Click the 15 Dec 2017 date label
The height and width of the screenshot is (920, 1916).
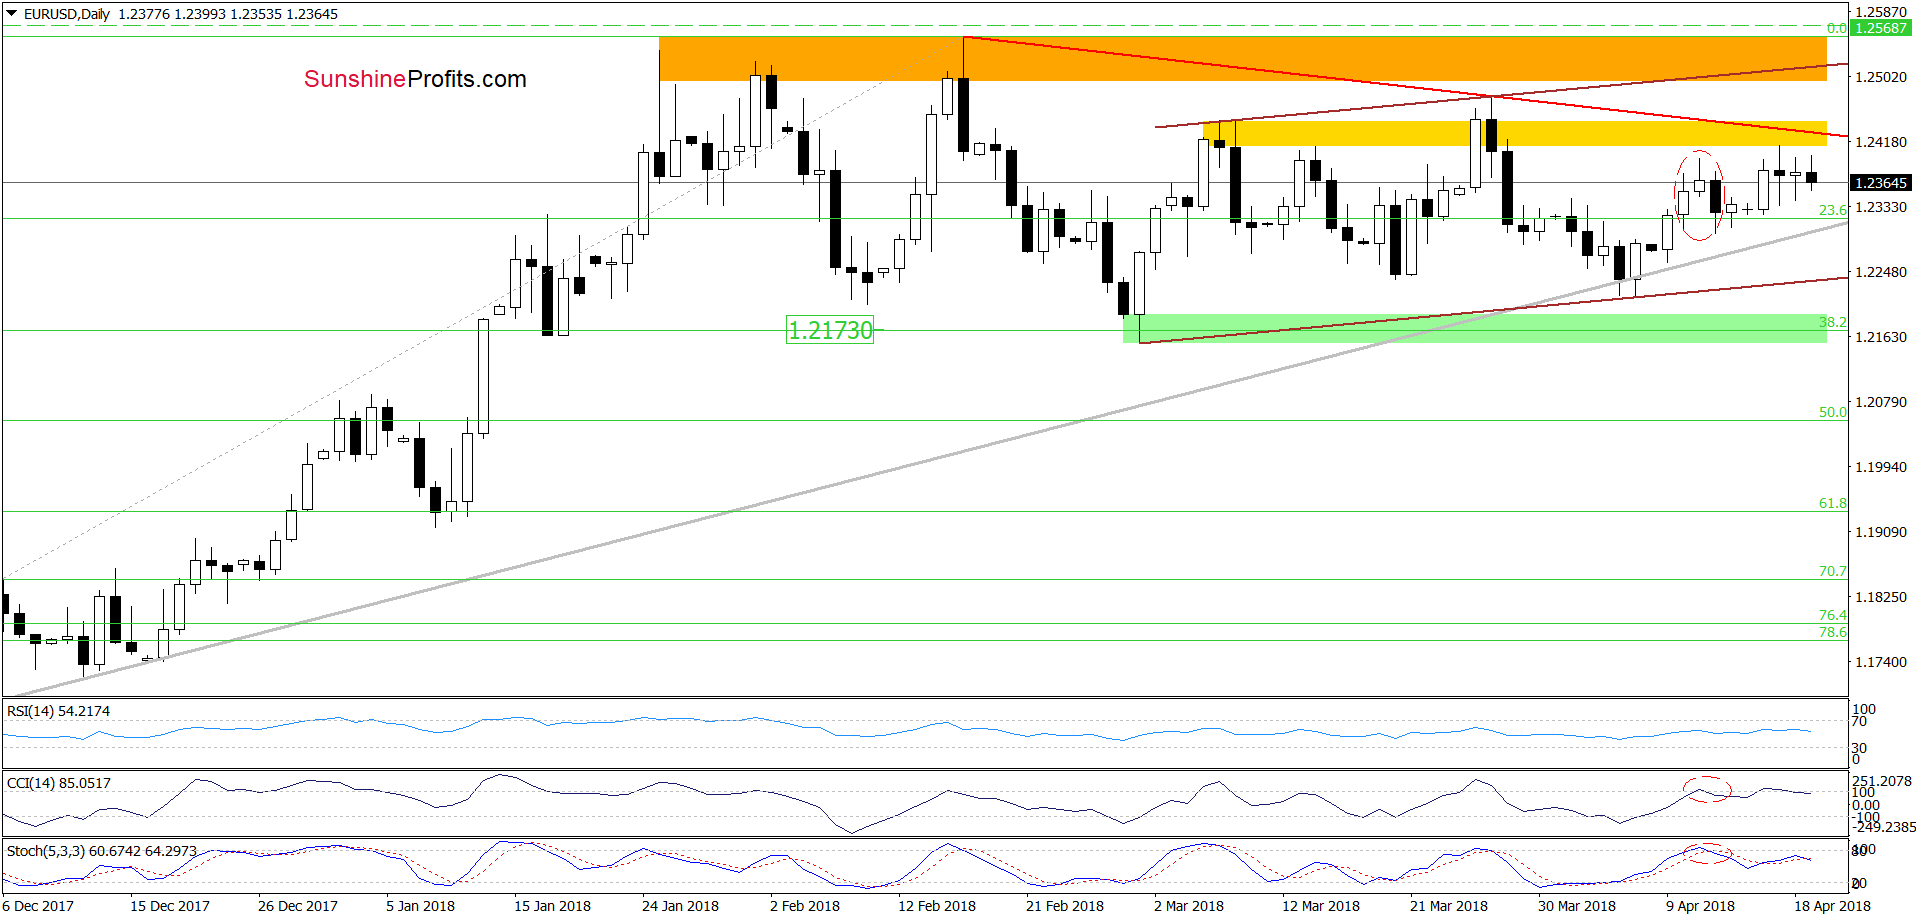pyautogui.click(x=170, y=906)
